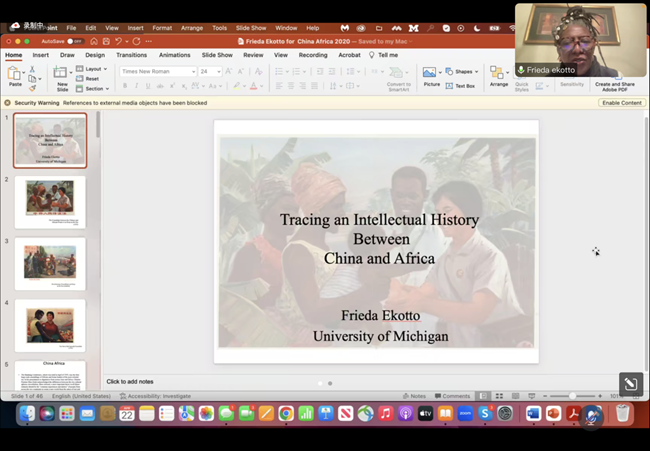This screenshot has width=650, height=451.
Task: Expand the Shapes dropdown
Action: click(x=464, y=71)
